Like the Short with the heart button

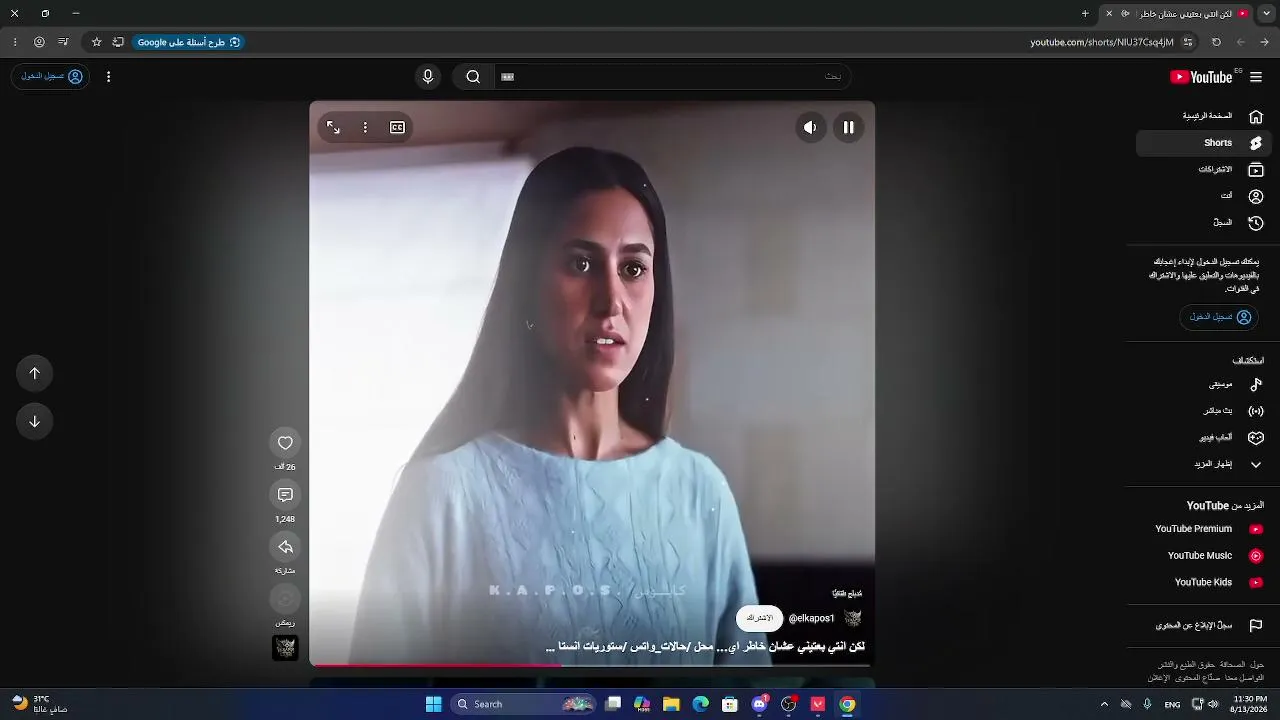(x=285, y=443)
